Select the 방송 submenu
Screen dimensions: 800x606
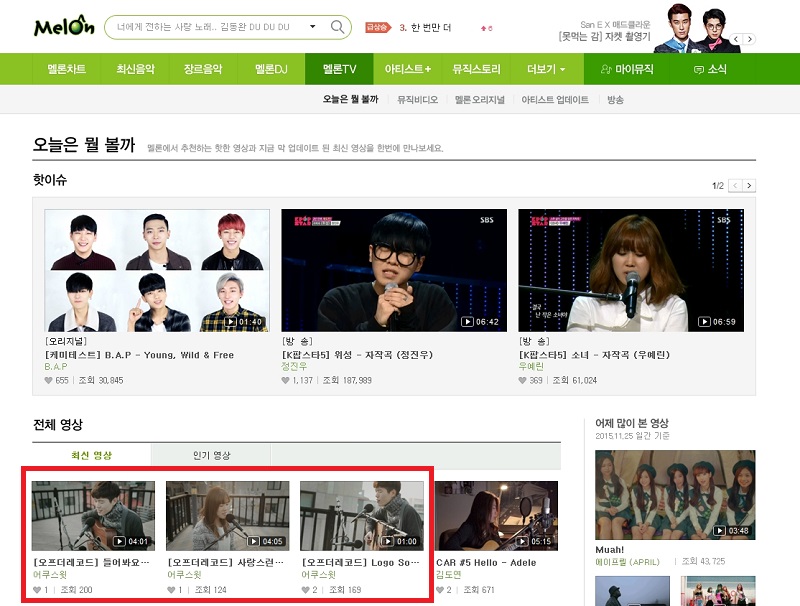pyautogui.click(x=615, y=99)
